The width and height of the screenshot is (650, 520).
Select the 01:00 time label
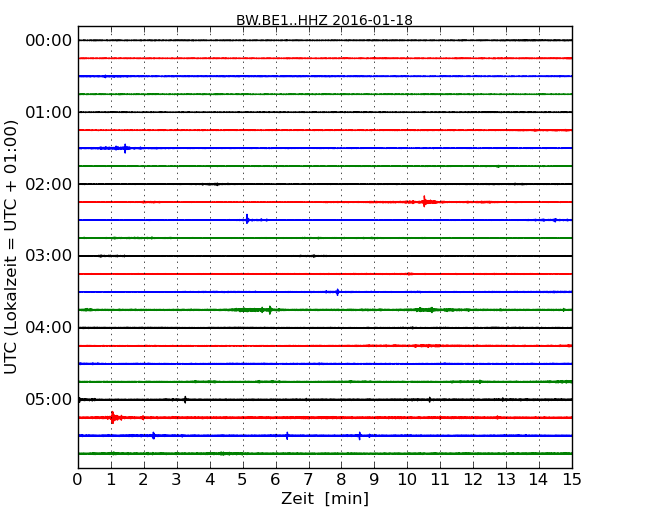tap(49, 112)
